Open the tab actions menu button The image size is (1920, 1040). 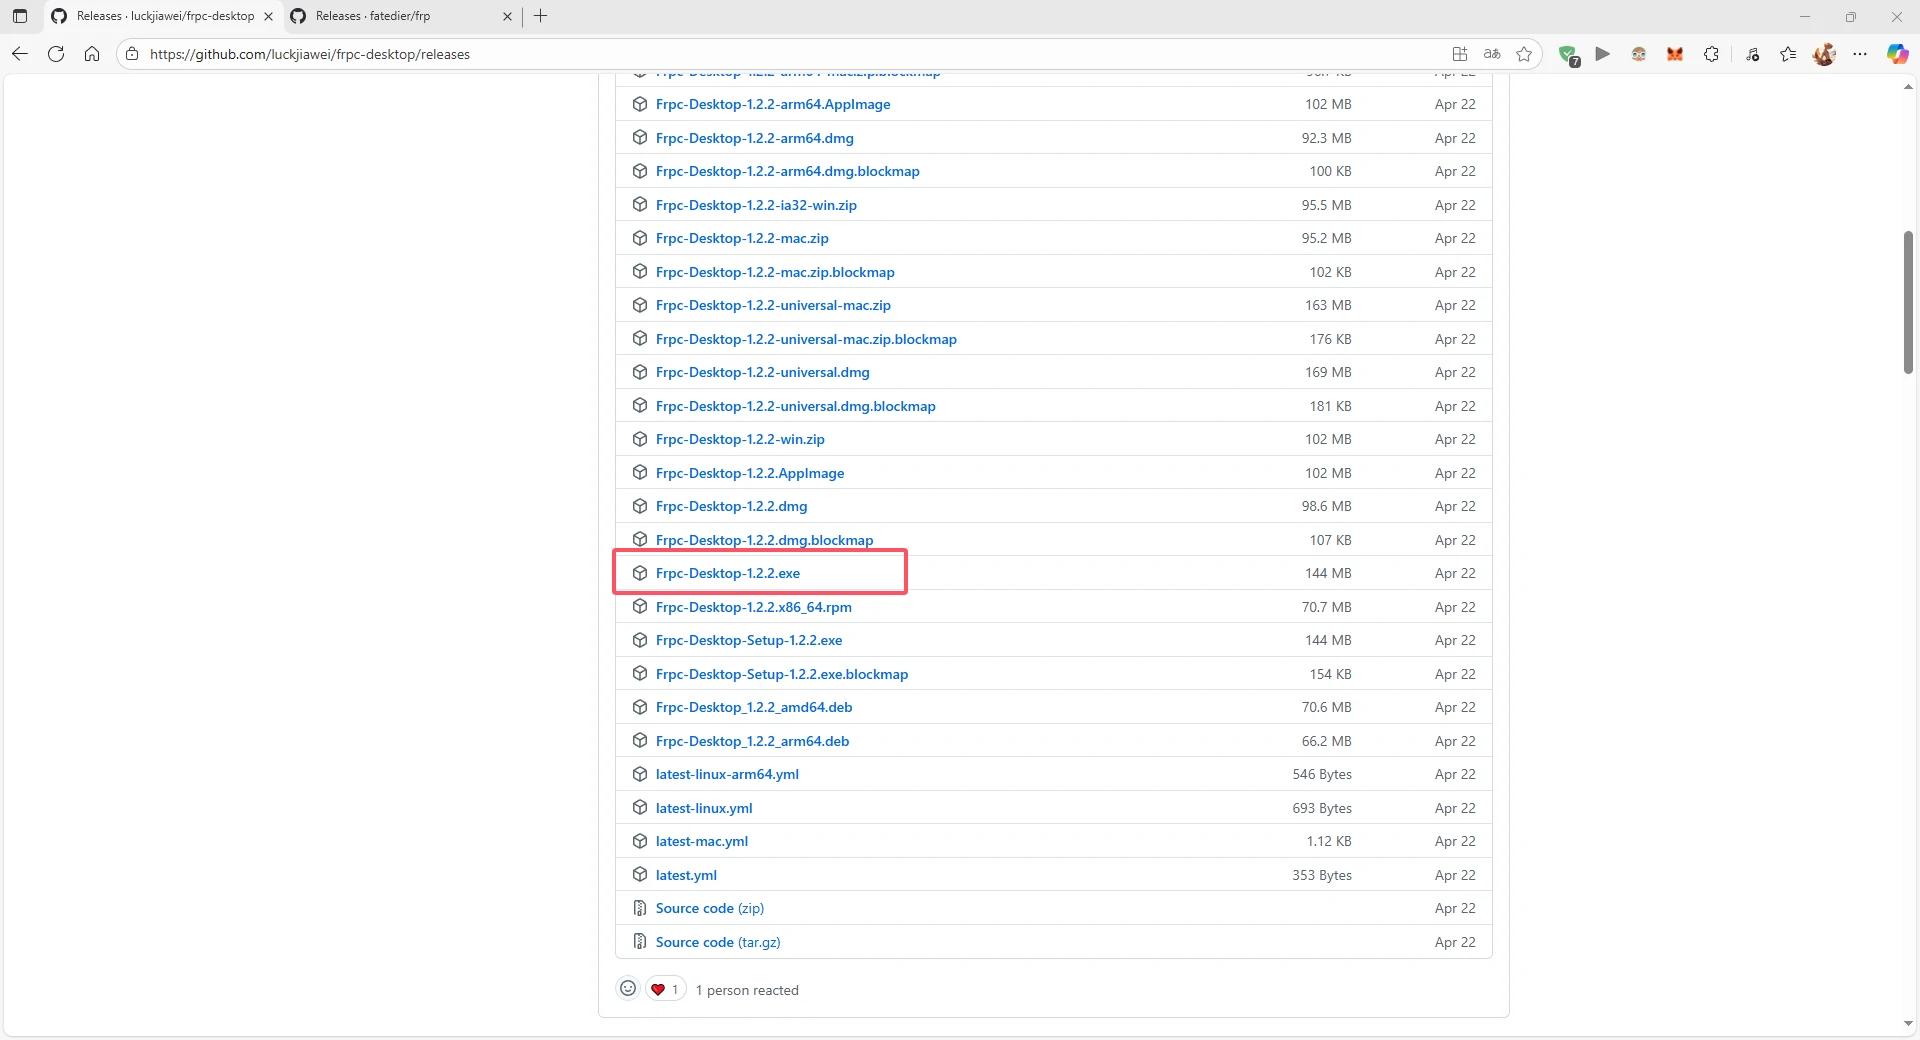pos(19,16)
